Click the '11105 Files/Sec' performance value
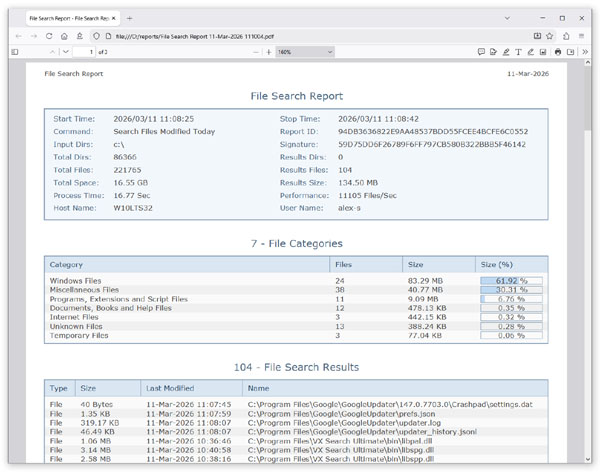This screenshot has width=600, height=472. click(367, 196)
